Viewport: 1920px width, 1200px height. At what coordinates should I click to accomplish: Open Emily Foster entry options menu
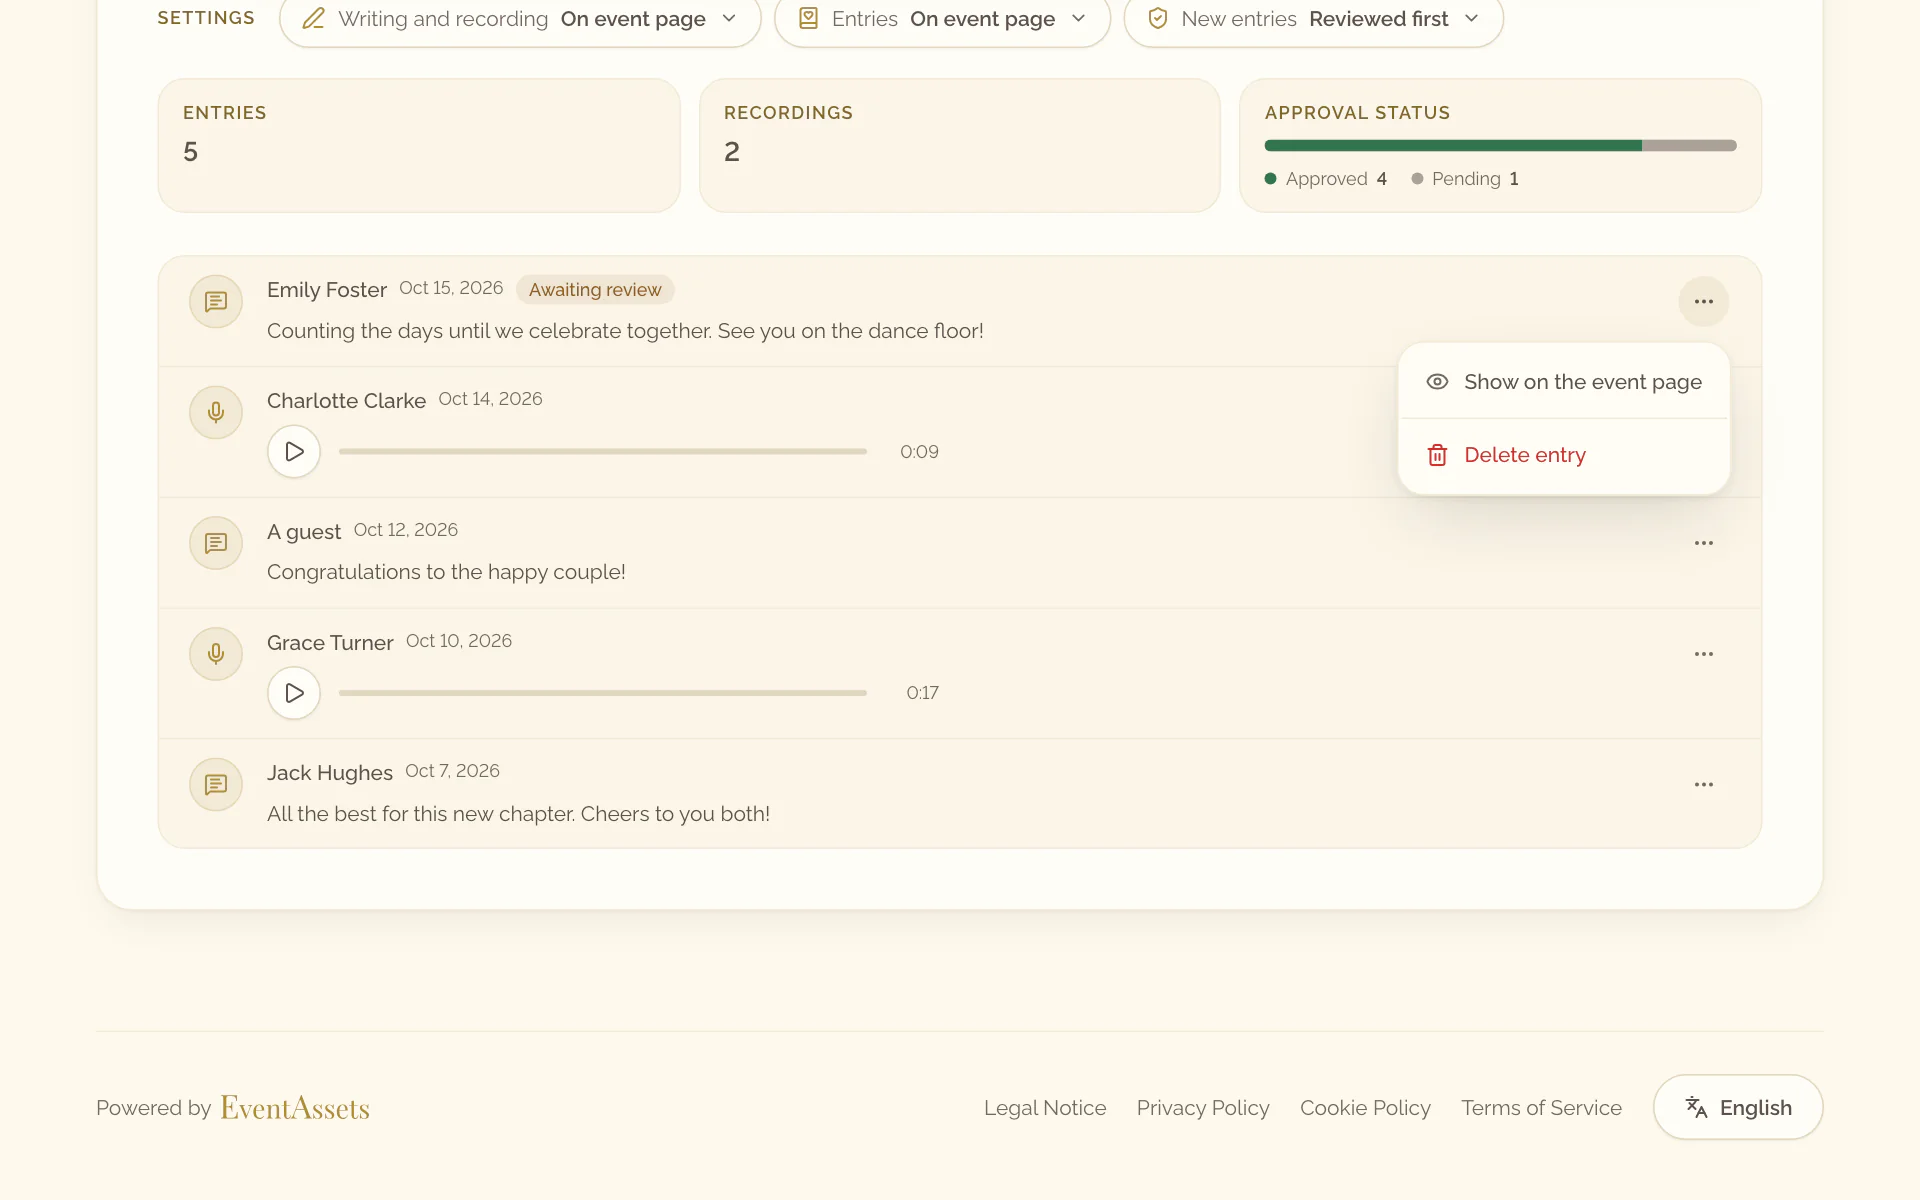coord(1704,301)
